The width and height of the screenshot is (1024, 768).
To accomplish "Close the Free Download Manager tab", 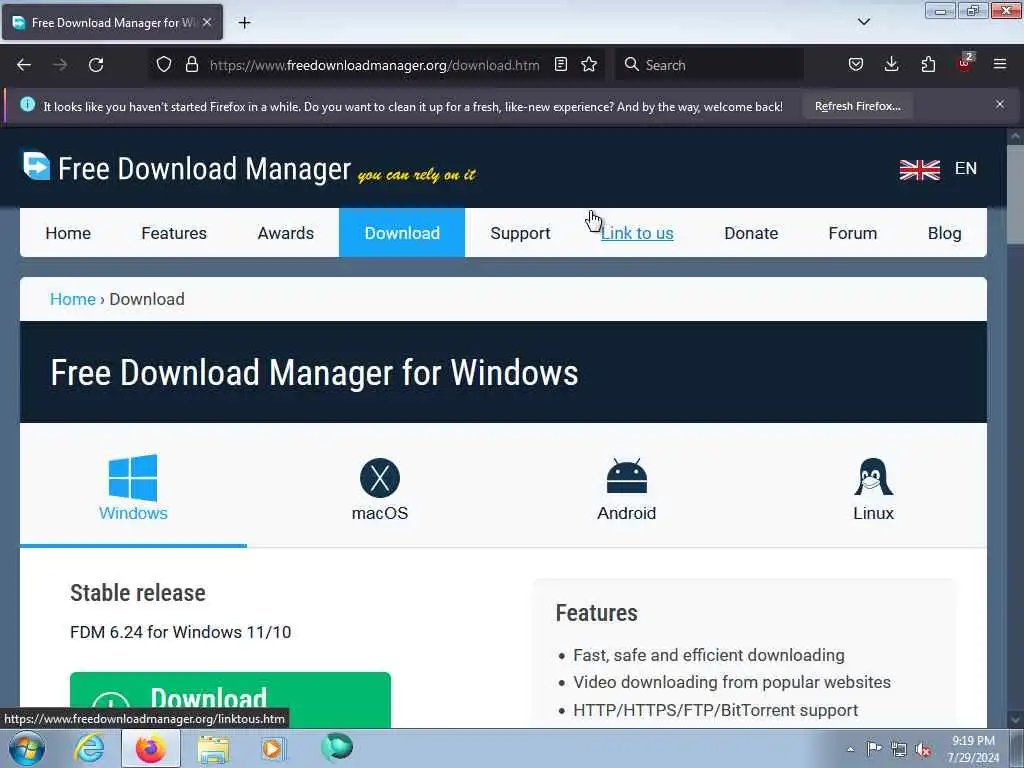I will tap(207, 22).
